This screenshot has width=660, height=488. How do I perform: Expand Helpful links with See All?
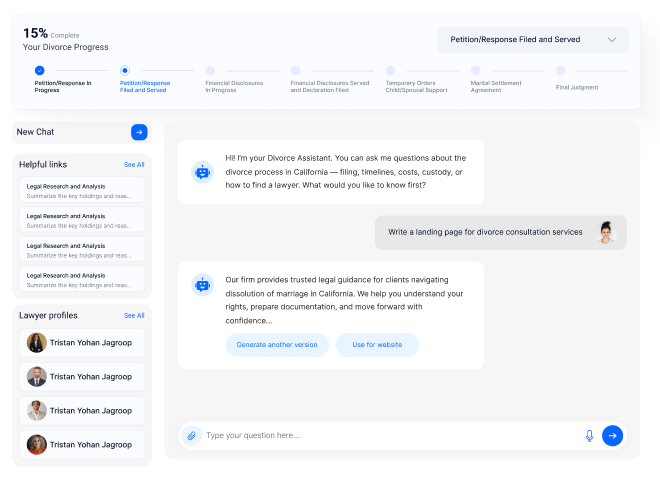coord(134,164)
